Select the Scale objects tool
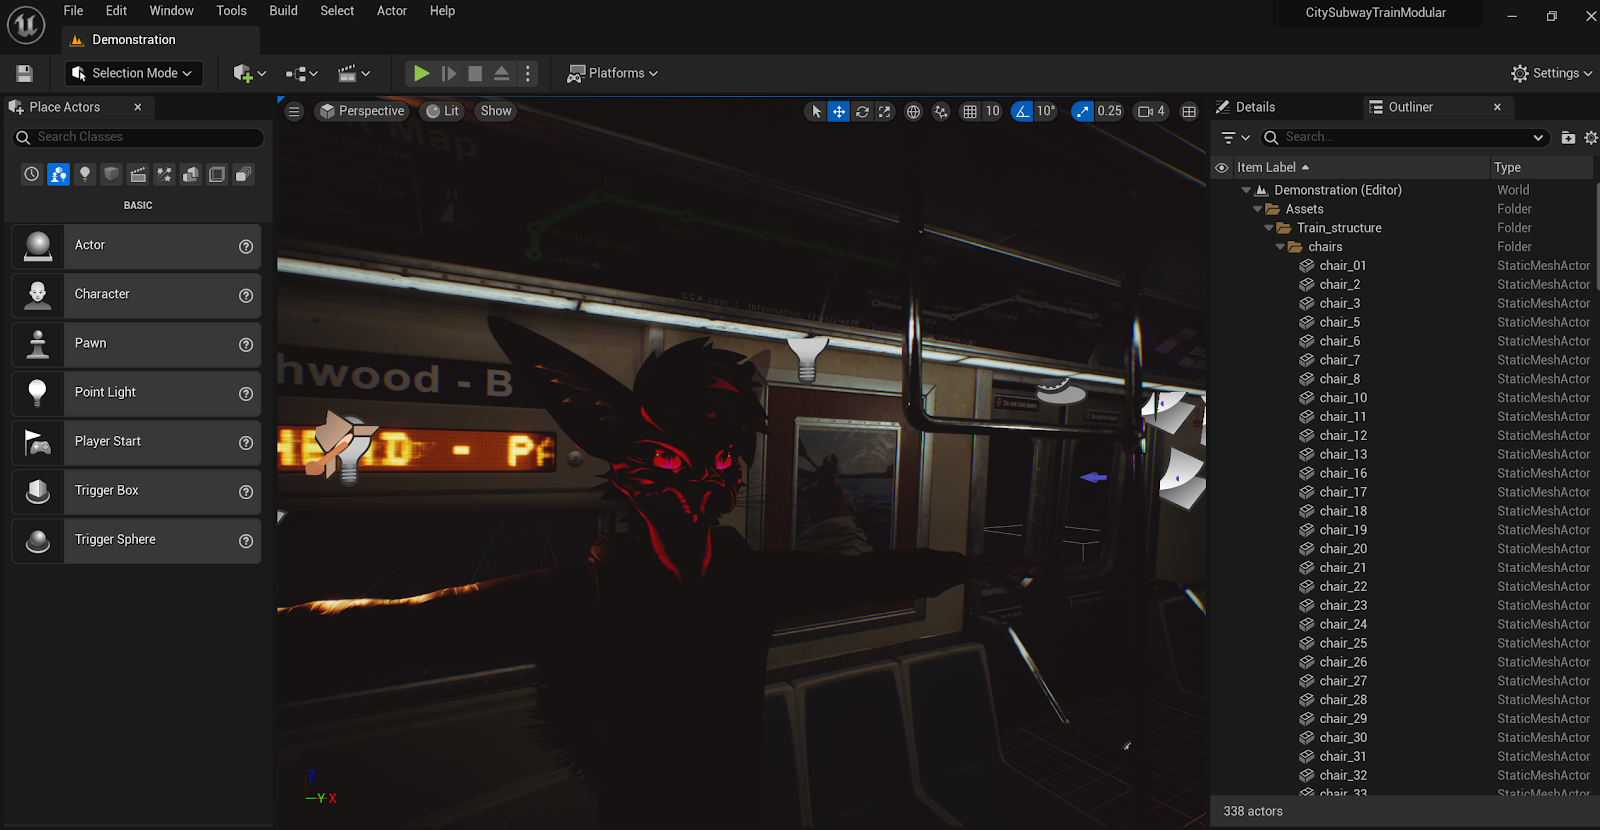 coord(885,112)
